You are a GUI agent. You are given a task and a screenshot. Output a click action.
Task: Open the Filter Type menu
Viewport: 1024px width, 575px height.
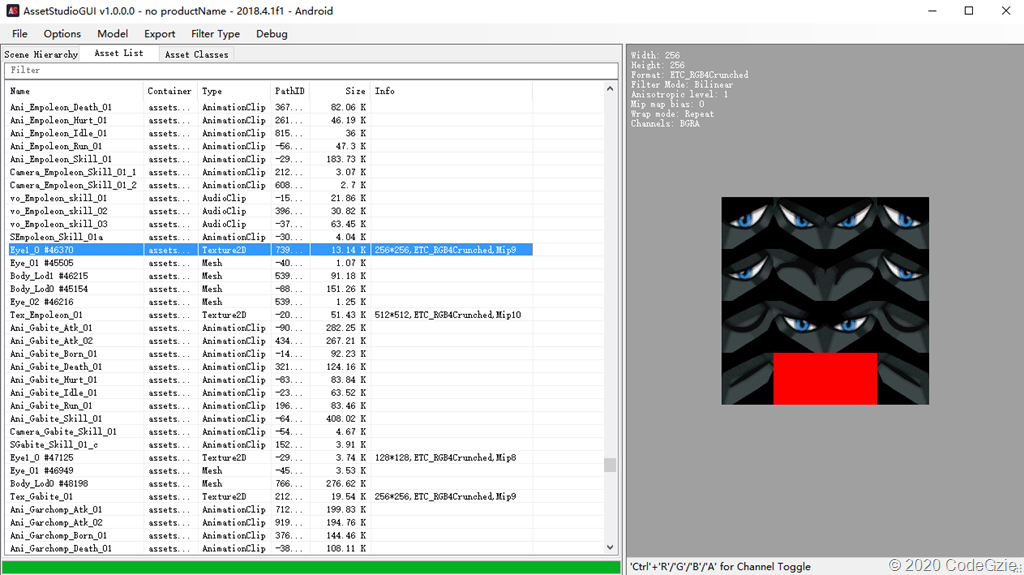point(215,34)
